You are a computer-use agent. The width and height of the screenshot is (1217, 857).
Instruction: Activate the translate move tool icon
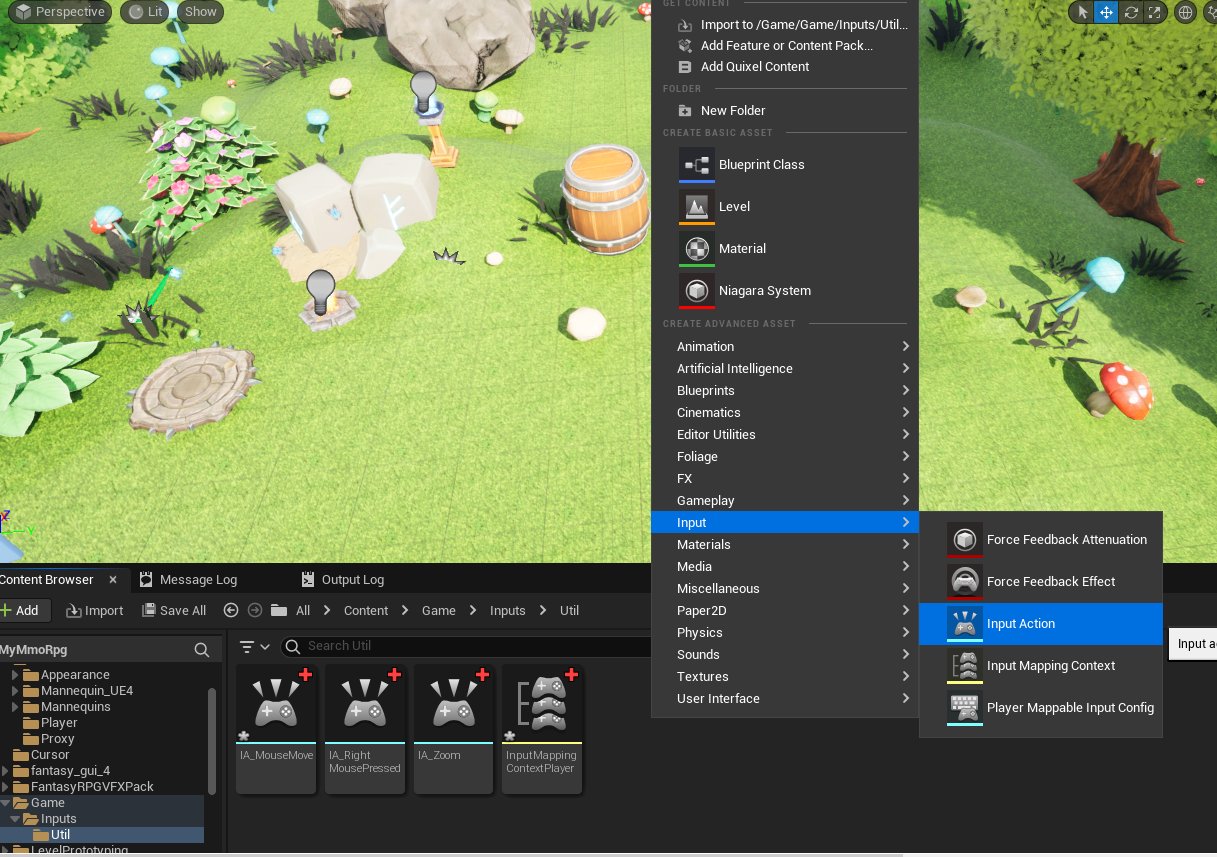[1106, 12]
